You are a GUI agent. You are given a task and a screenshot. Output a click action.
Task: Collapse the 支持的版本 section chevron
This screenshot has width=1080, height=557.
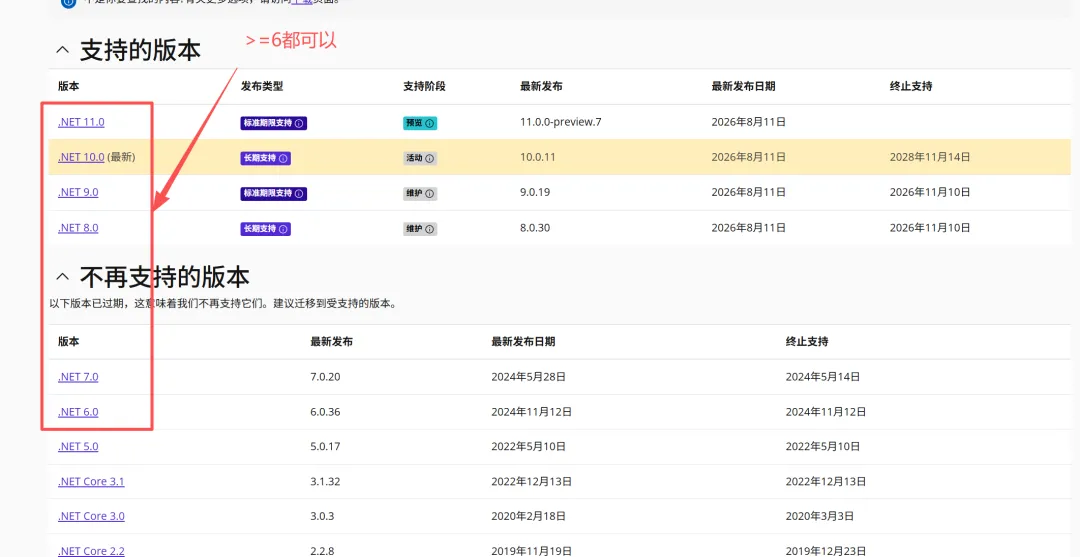[62, 50]
